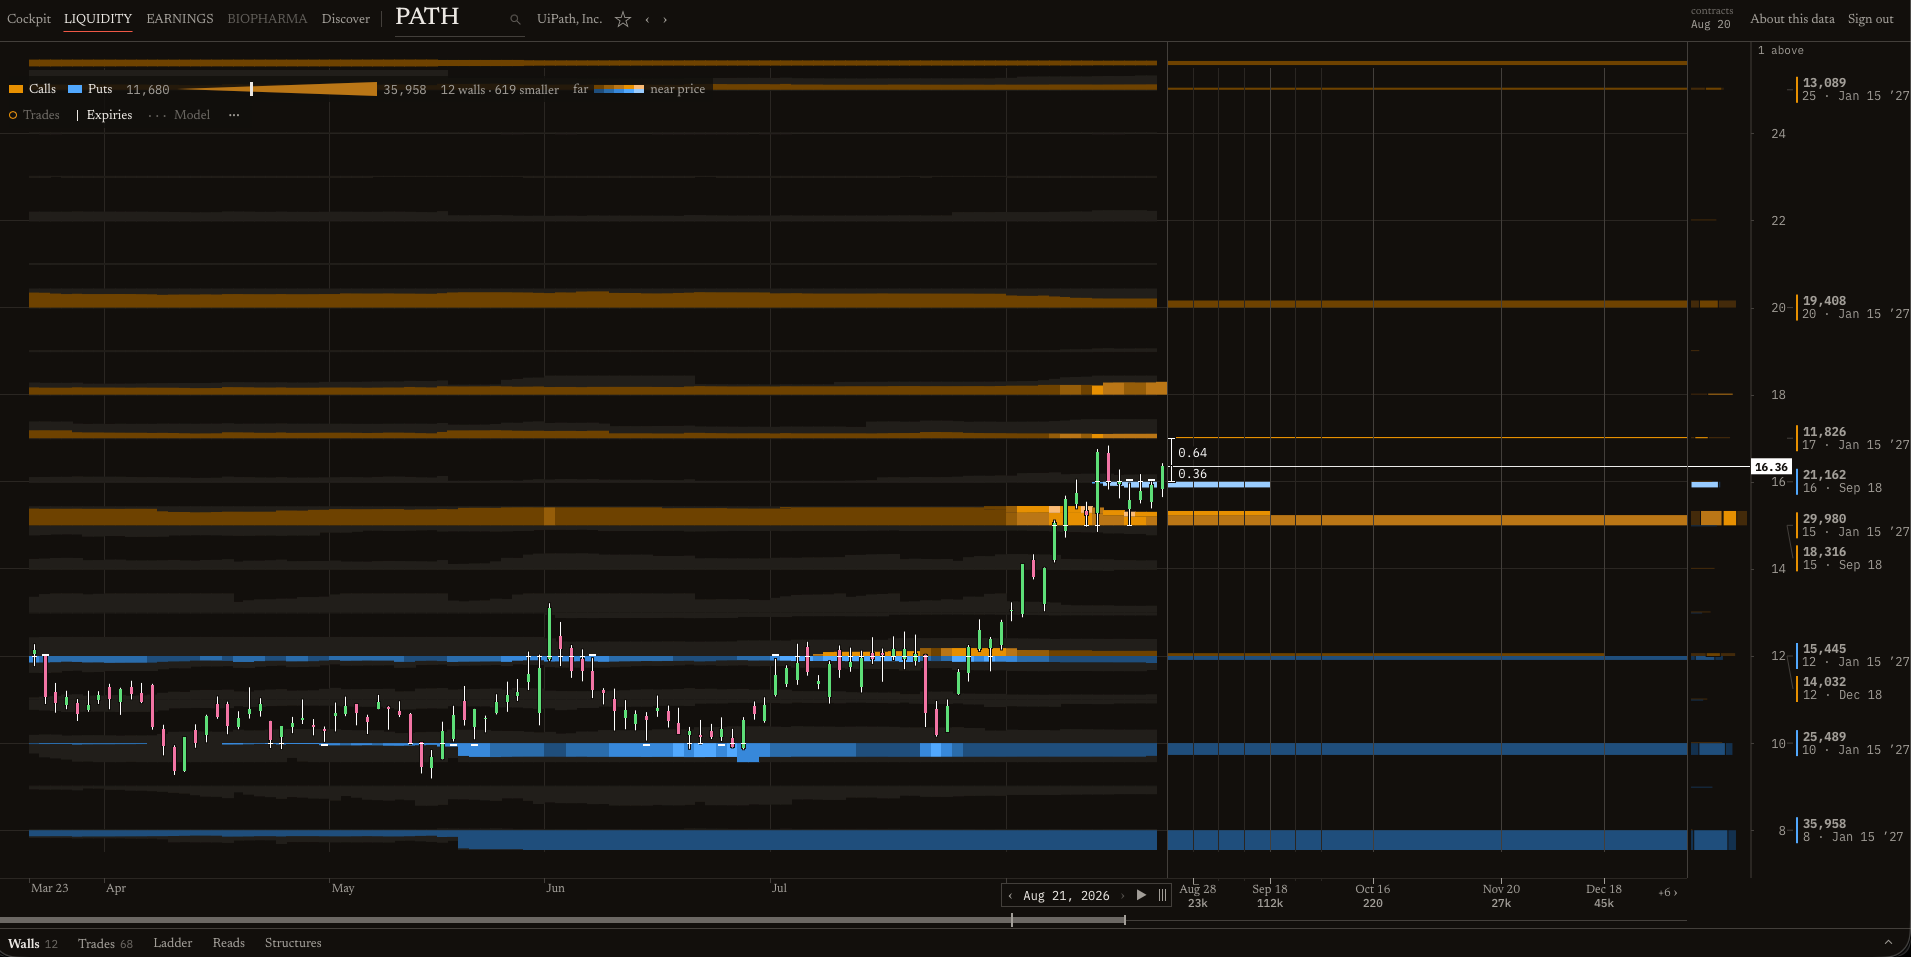Select the 25,489 put wall strike 10
This screenshot has height=957, width=1911.
[x=1854, y=743]
